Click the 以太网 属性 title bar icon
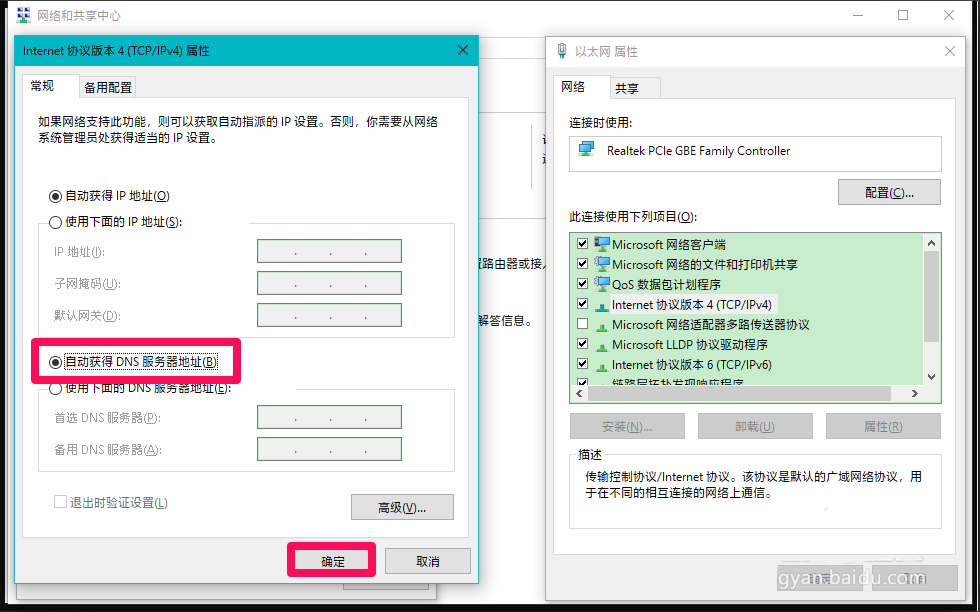 tap(561, 51)
